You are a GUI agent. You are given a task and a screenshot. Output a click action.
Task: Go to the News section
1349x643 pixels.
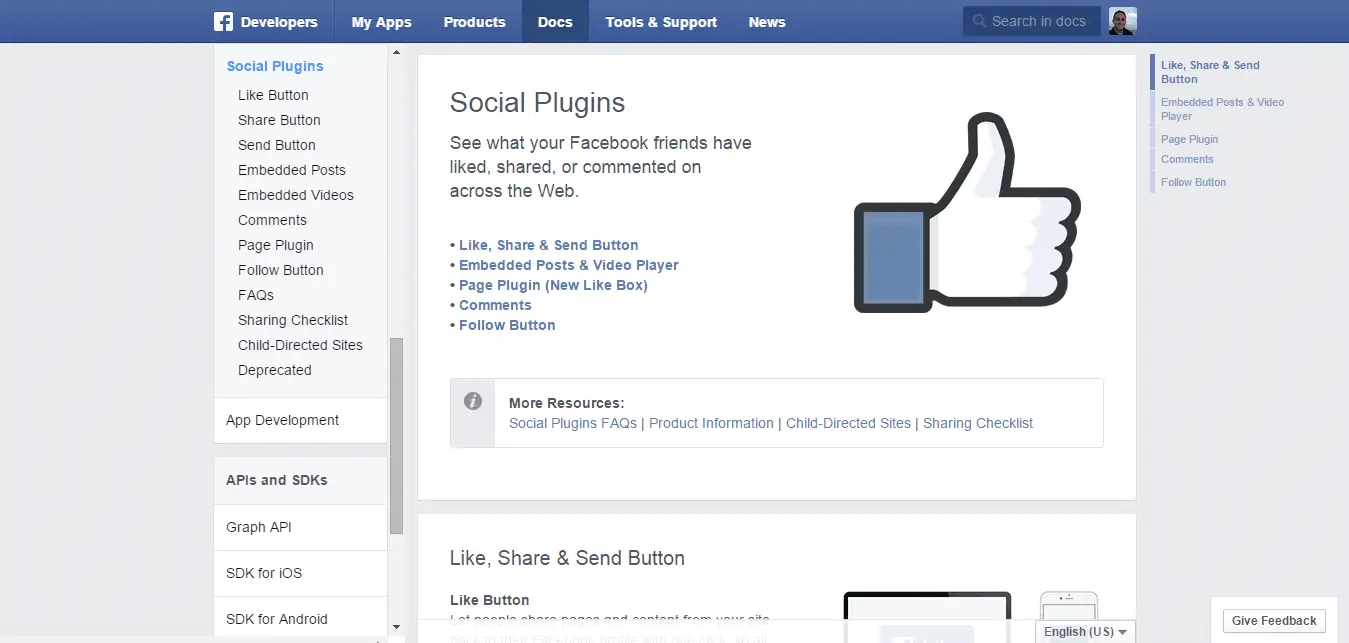click(767, 22)
